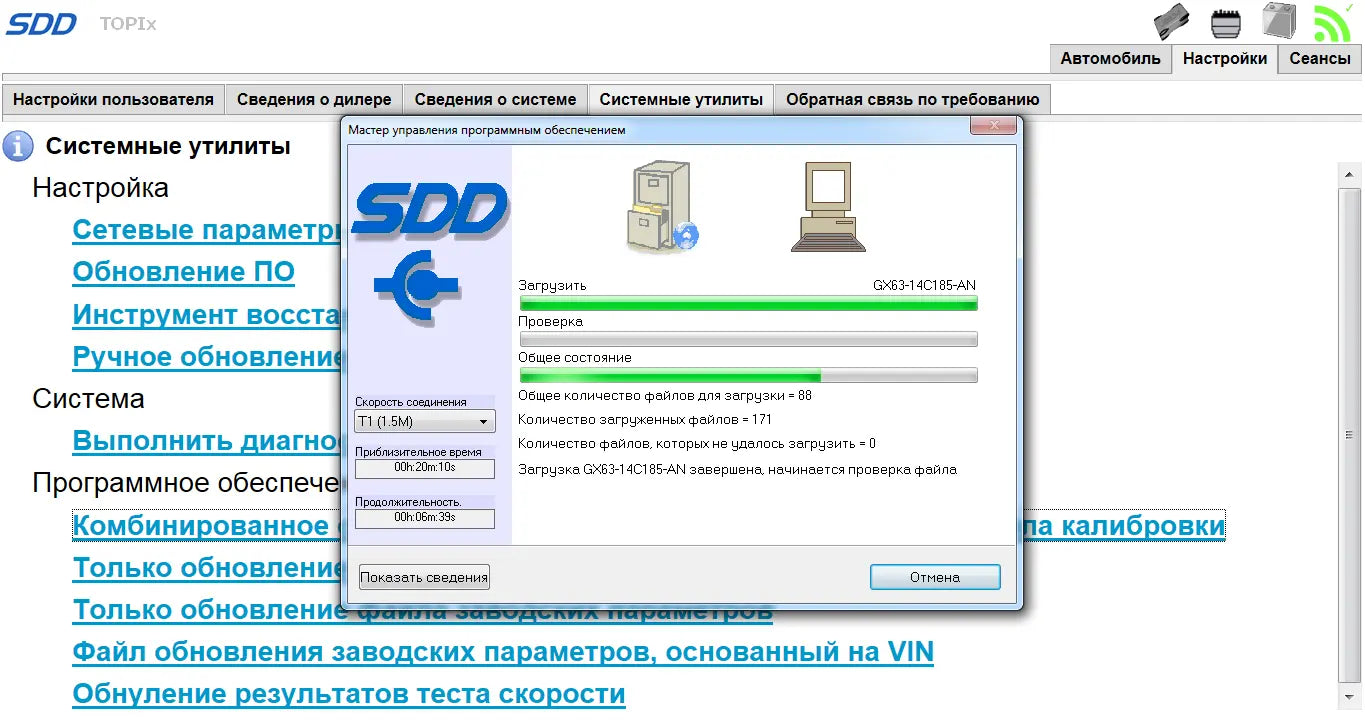This screenshot has width=1365, height=727.
Task: Click the vehicle battery status icon
Action: [1277, 21]
